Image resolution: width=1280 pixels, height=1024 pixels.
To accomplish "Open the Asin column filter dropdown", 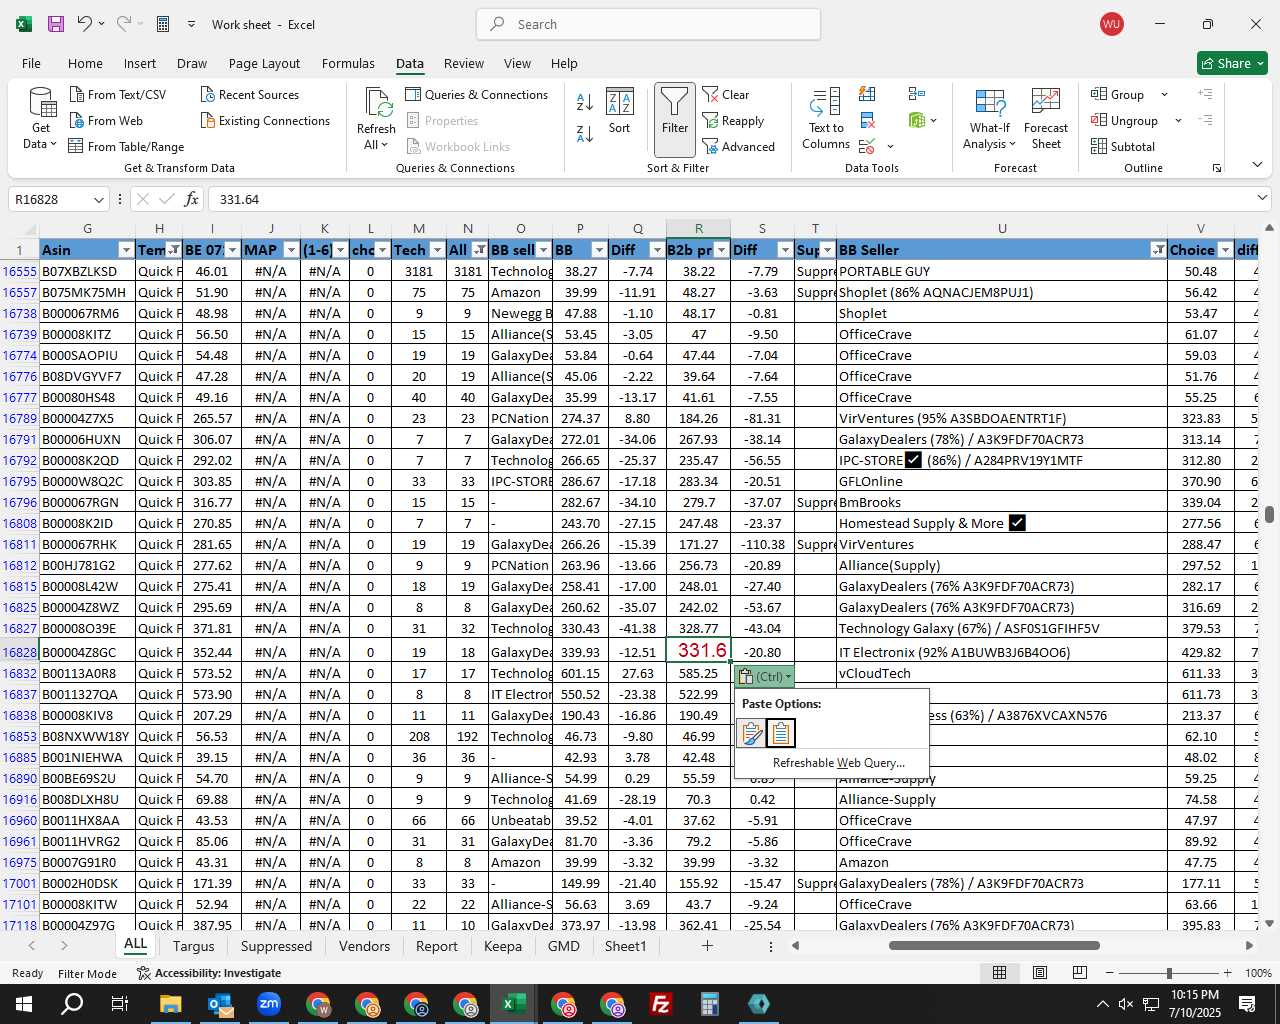I will [126, 250].
